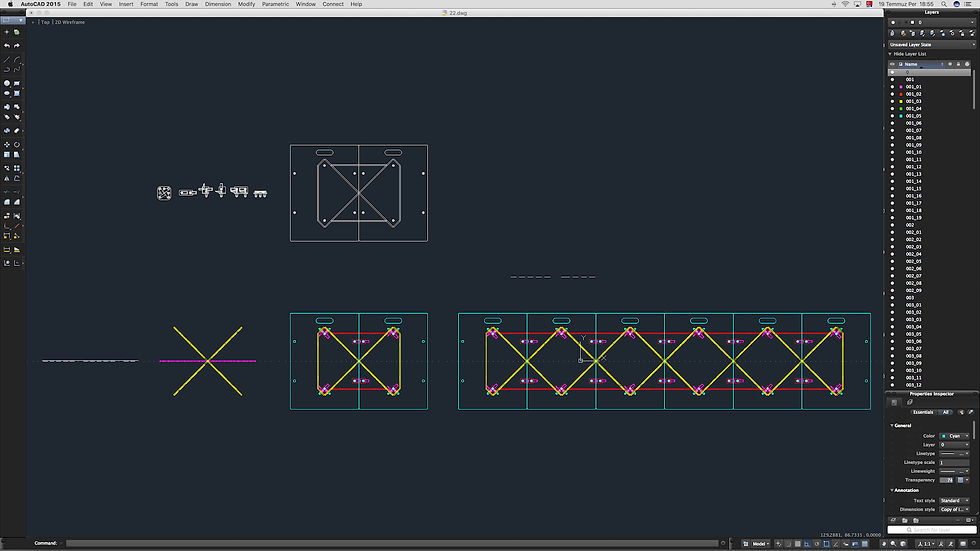Screen dimensions: 980x551
Task: Click the Top view label
Action: tap(45, 22)
